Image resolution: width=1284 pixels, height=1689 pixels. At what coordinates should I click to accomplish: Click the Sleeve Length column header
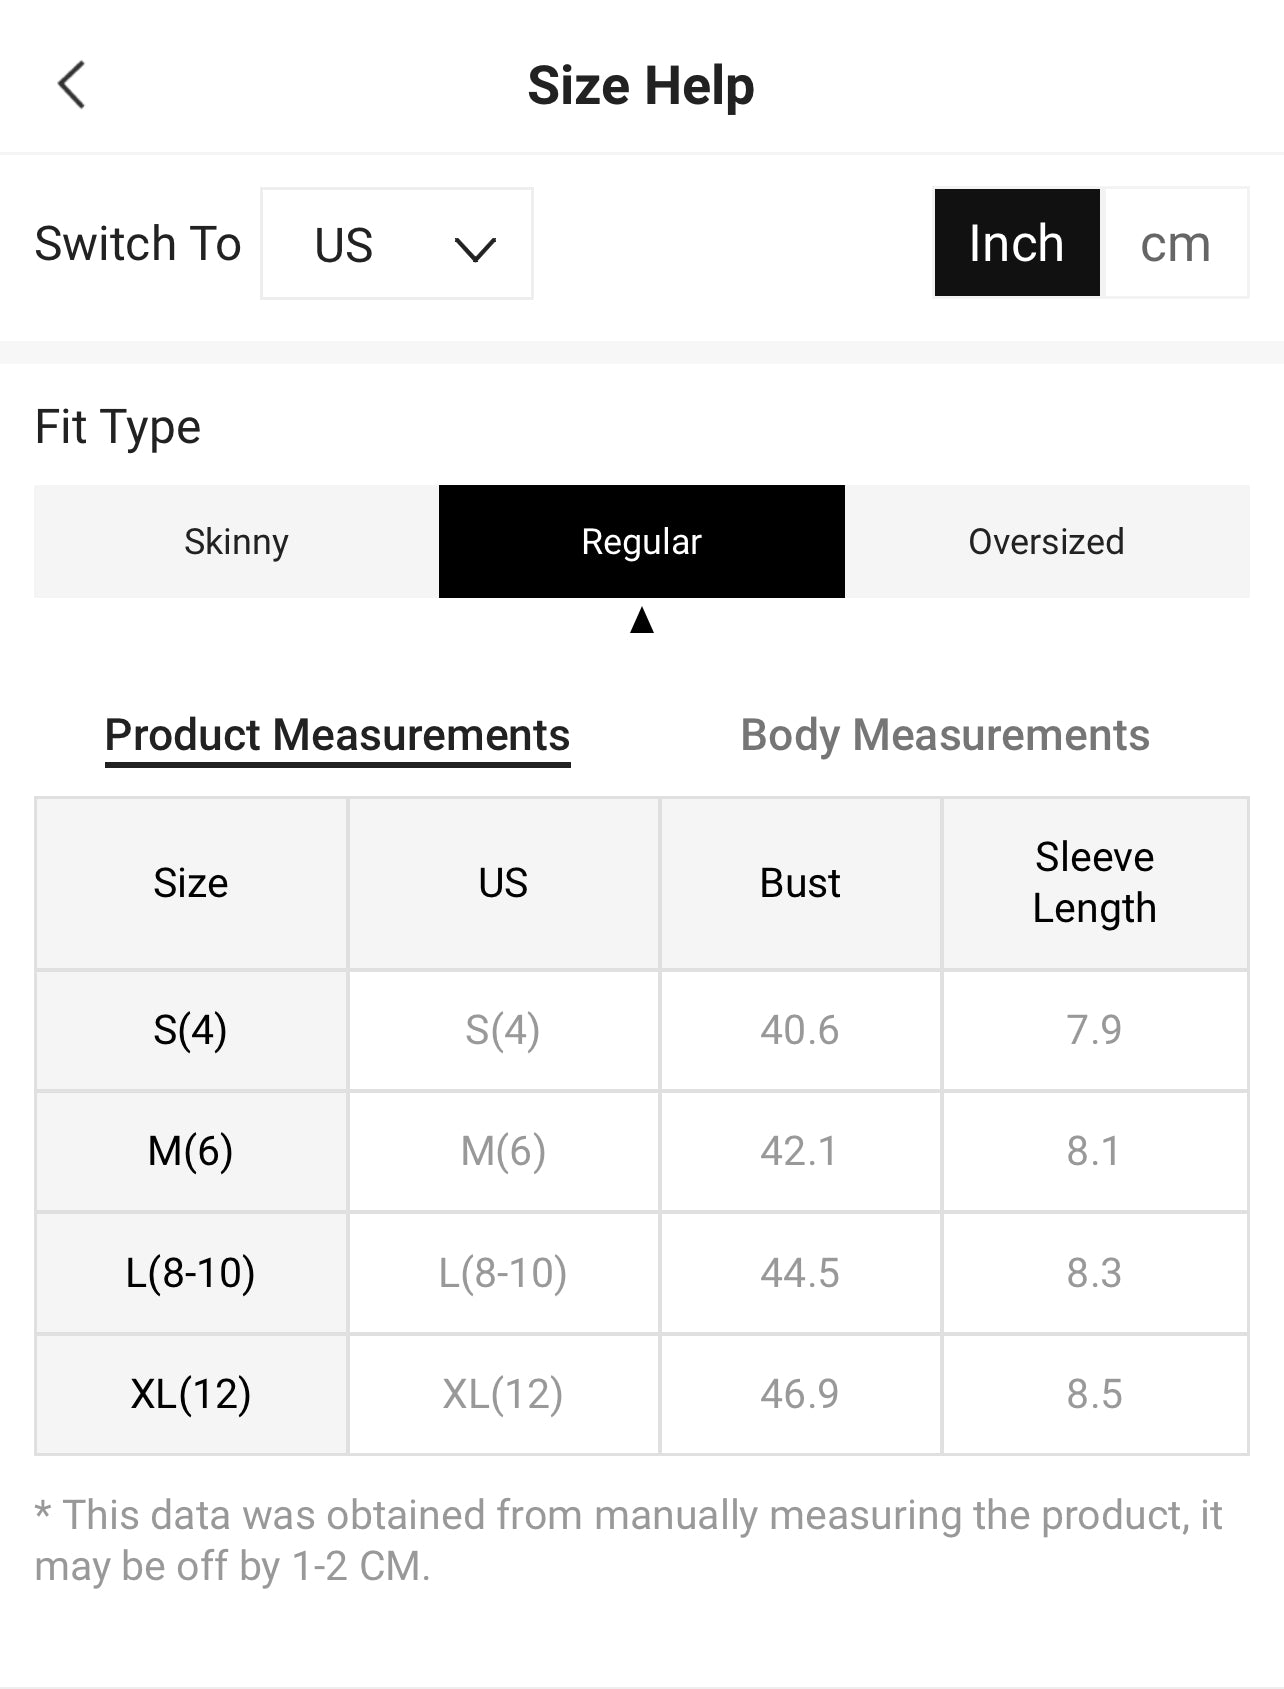coord(1094,883)
